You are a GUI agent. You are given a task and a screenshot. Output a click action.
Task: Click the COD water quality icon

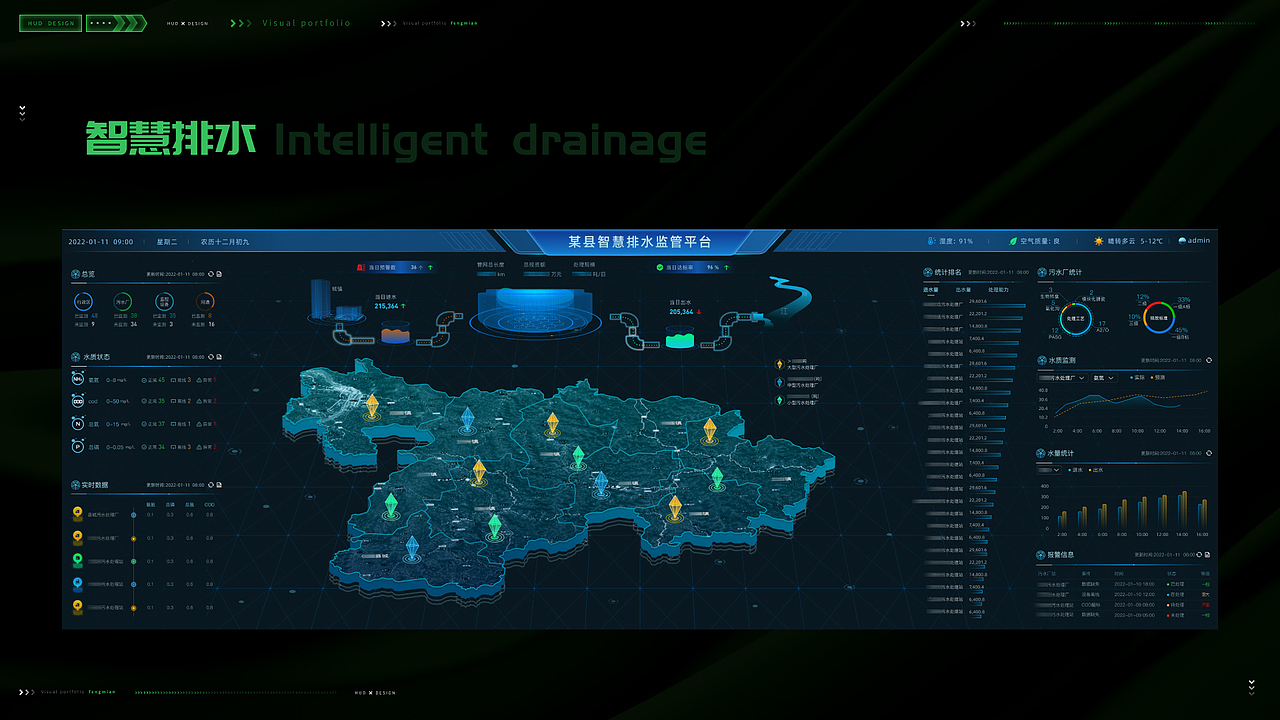click(x=78, y=401)
